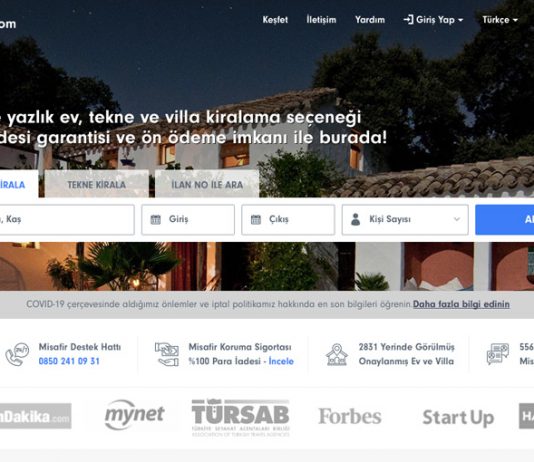Viewport: 534px width, 462px height.
Task: Open the Türkçe language dropdown
Action: [x=500, y=20]
